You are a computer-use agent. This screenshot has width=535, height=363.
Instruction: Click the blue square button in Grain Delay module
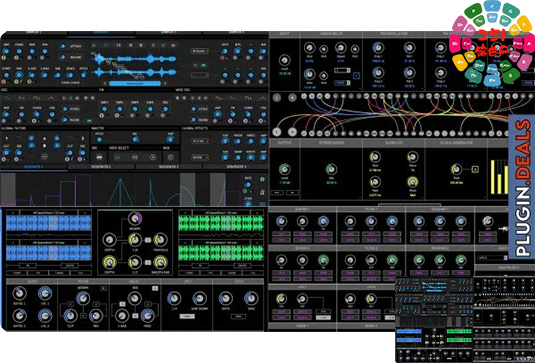tap(356, 76)
